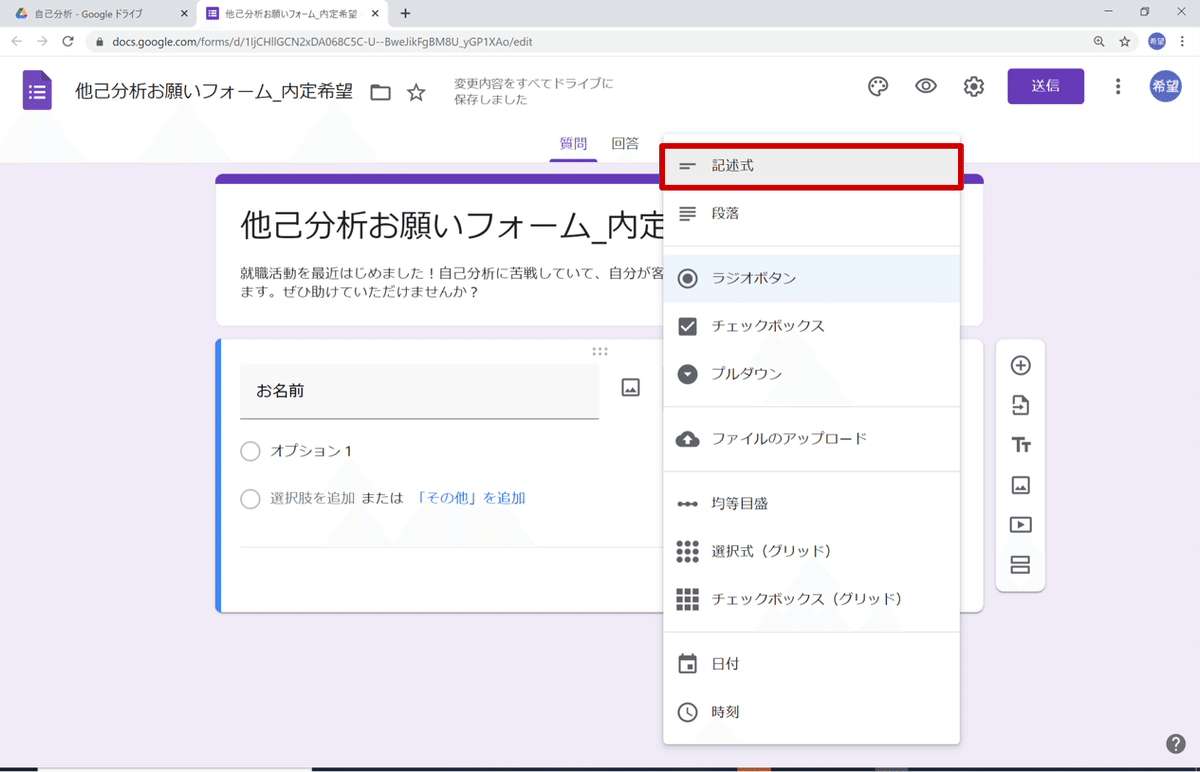The width and height of the screenshot is (1200, 772).
Task: Preview the form with the eye icon
Action: tap(925, 86)
